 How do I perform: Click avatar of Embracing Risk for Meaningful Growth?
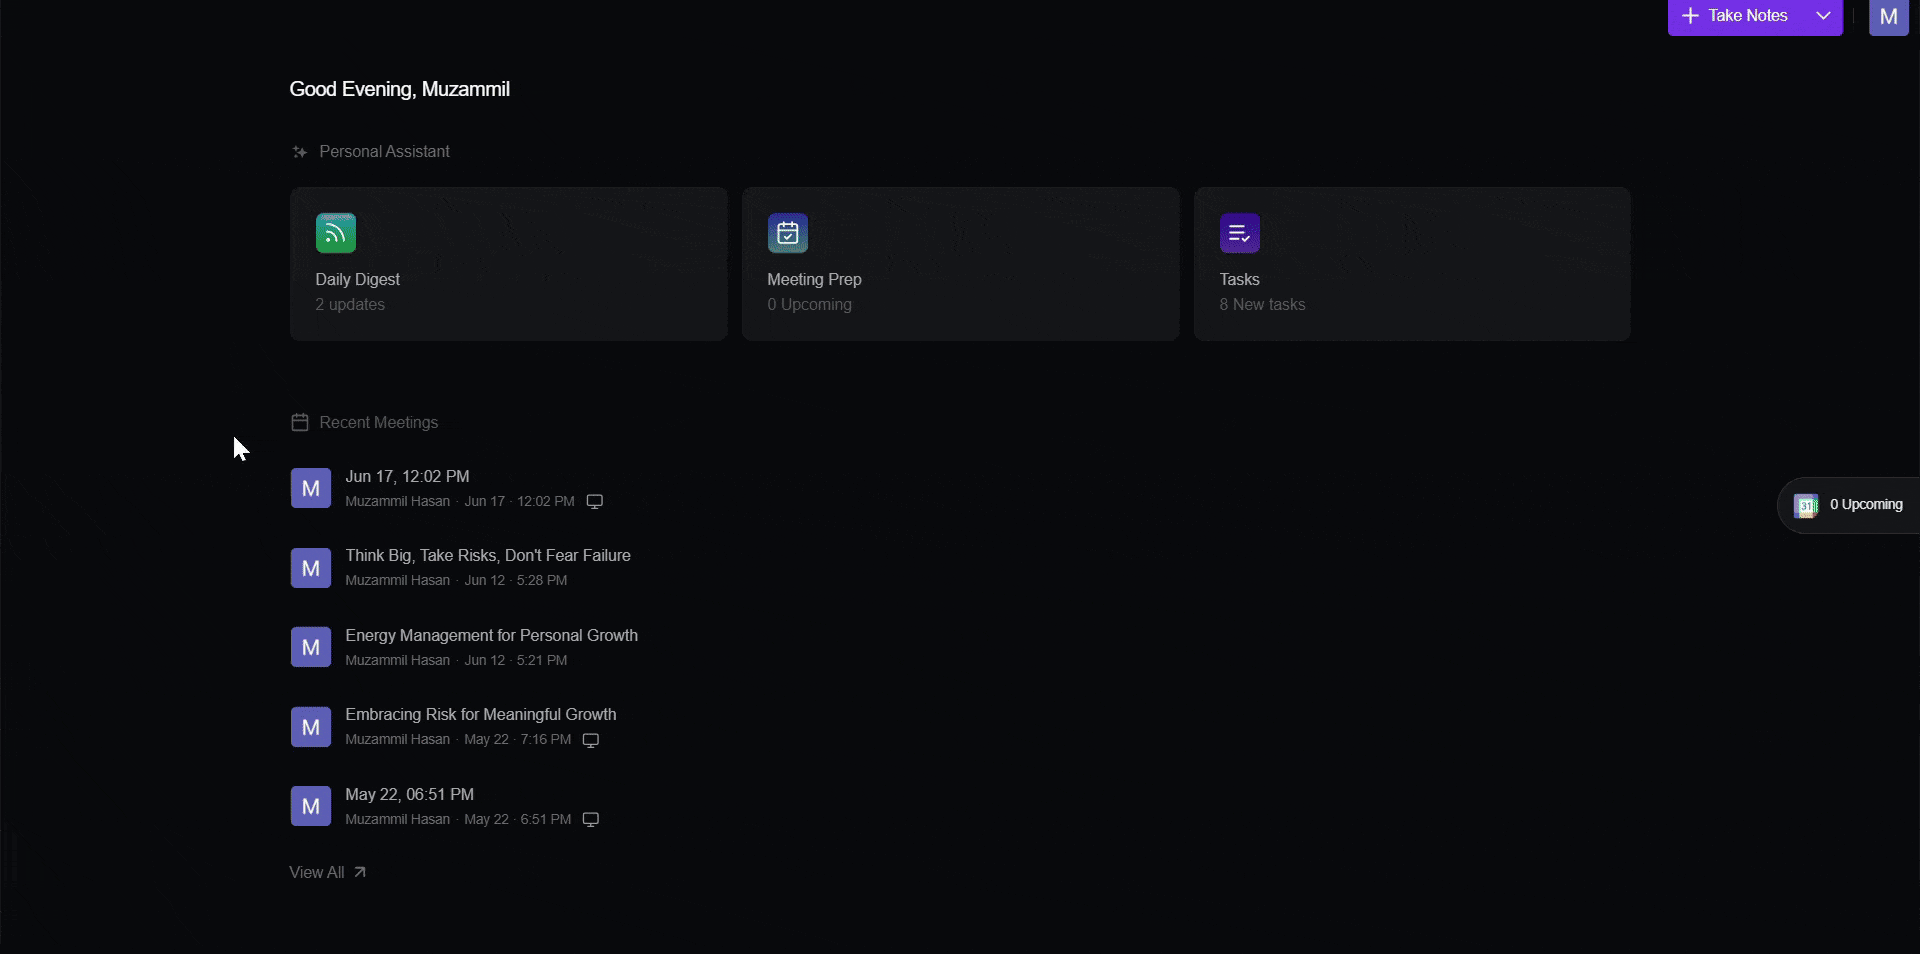pos(311,727)
